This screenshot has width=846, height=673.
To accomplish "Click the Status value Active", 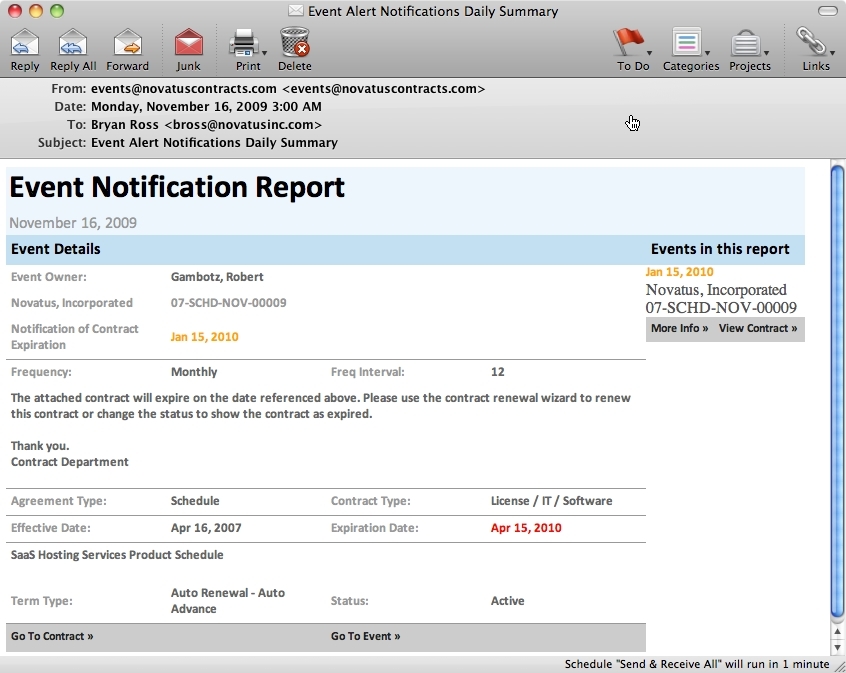I will (507, 601).
